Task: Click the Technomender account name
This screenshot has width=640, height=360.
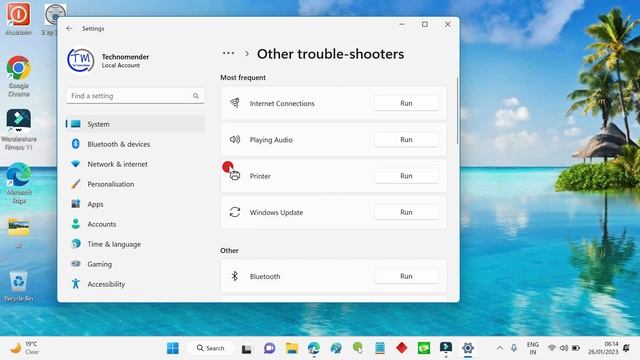Action: click(125, 57)
